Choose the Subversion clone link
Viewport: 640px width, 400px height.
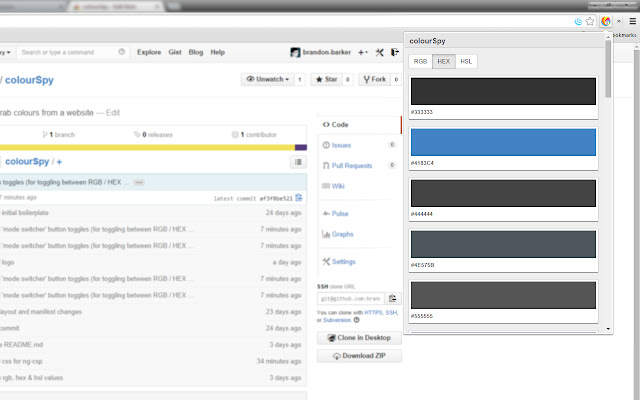(337, 320)
